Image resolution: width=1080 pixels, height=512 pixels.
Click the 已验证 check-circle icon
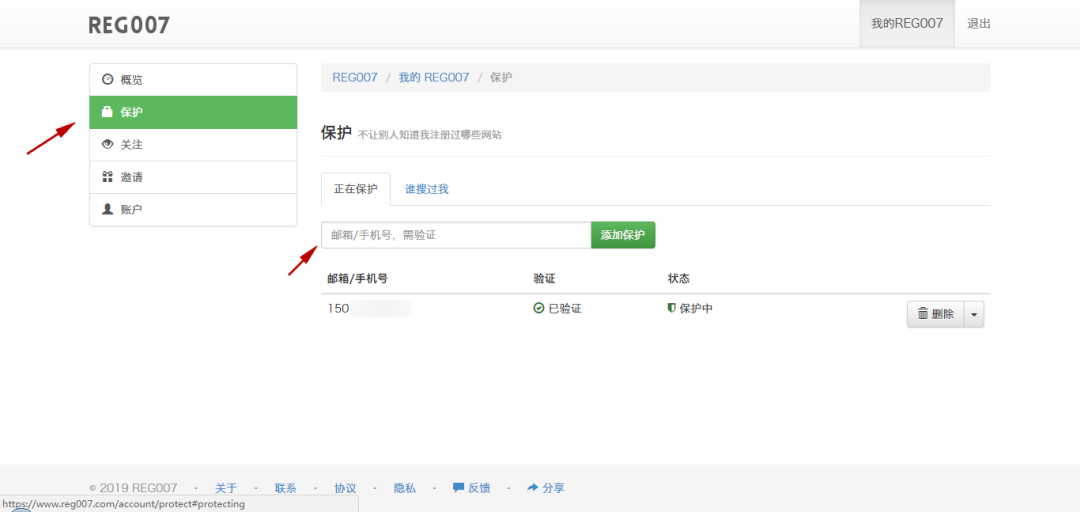tap(539, 309)
